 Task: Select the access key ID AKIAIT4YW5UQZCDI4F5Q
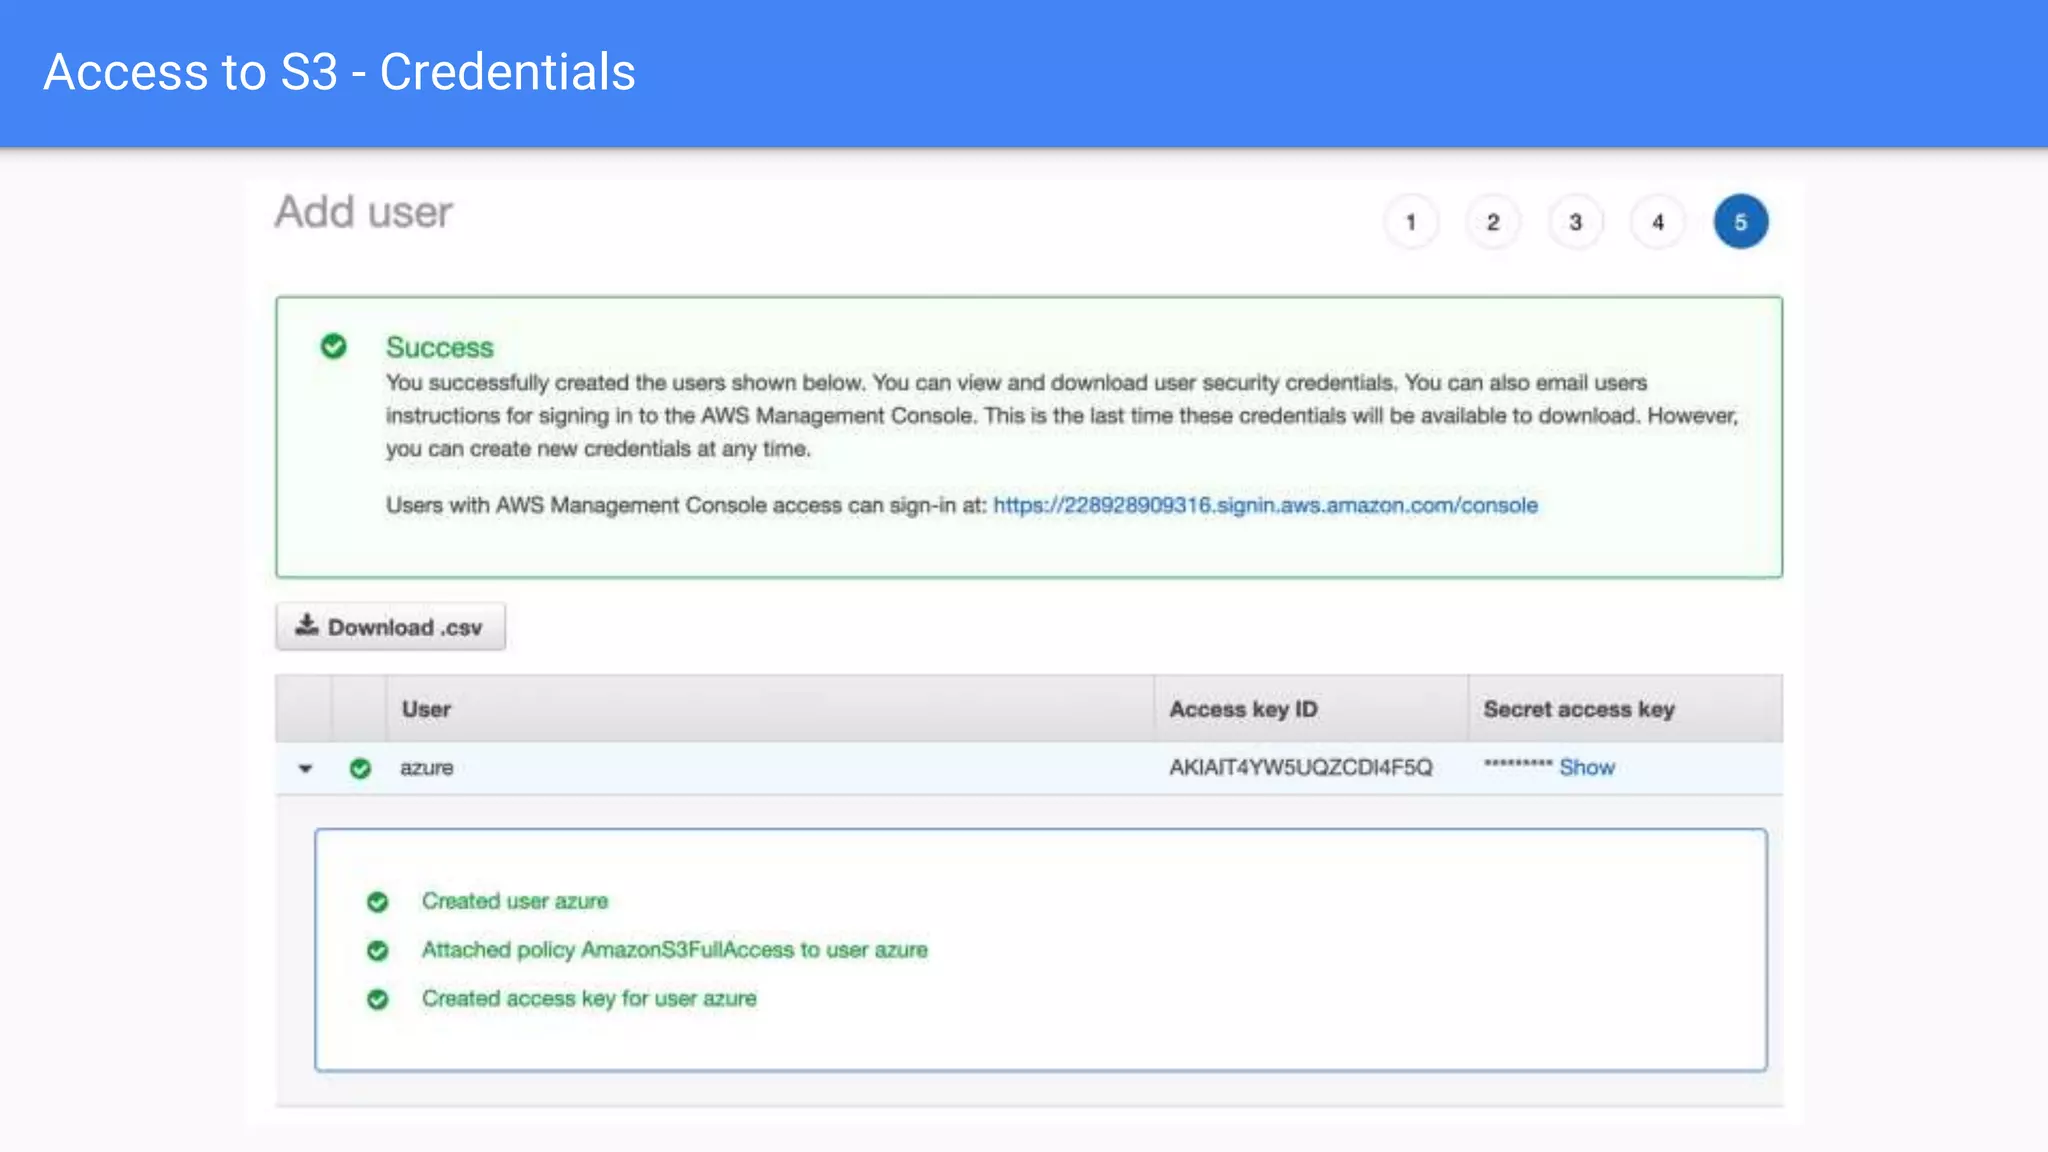(x=1301, y=767)
